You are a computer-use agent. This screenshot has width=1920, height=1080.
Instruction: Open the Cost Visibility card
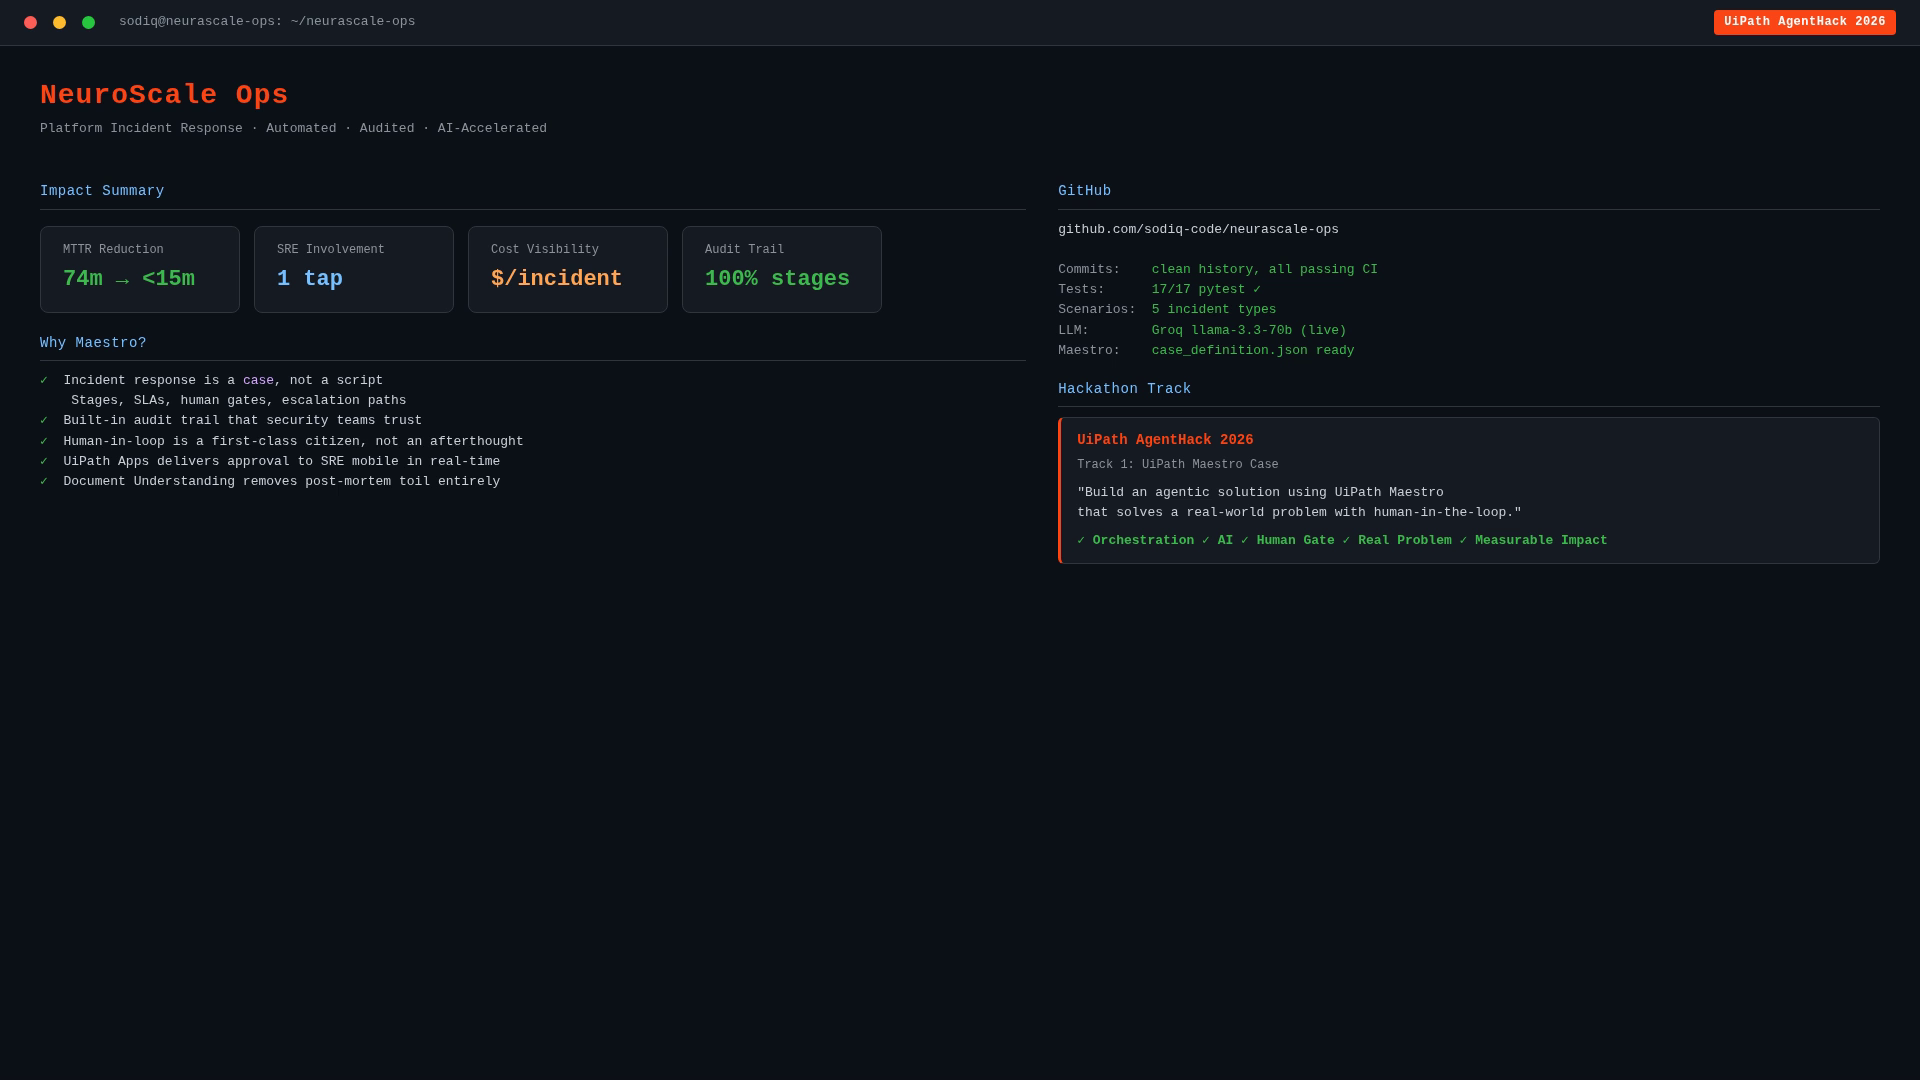(x=568, y=269)
